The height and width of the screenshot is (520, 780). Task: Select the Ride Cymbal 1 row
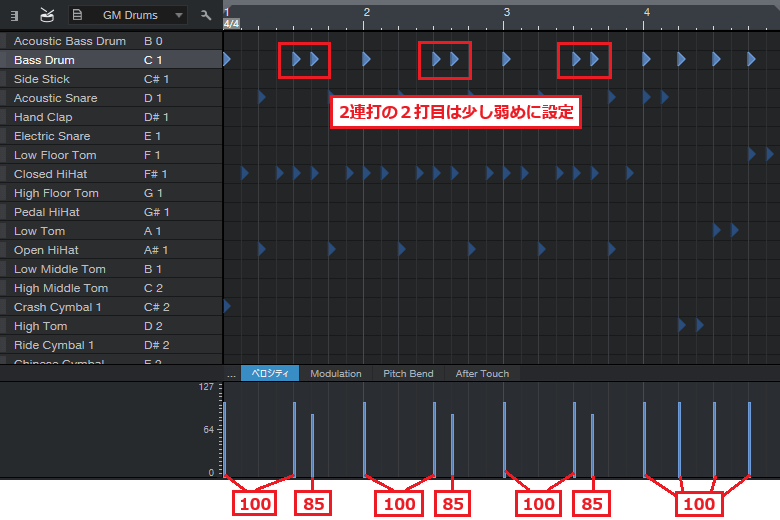click(x=110, y=345)
